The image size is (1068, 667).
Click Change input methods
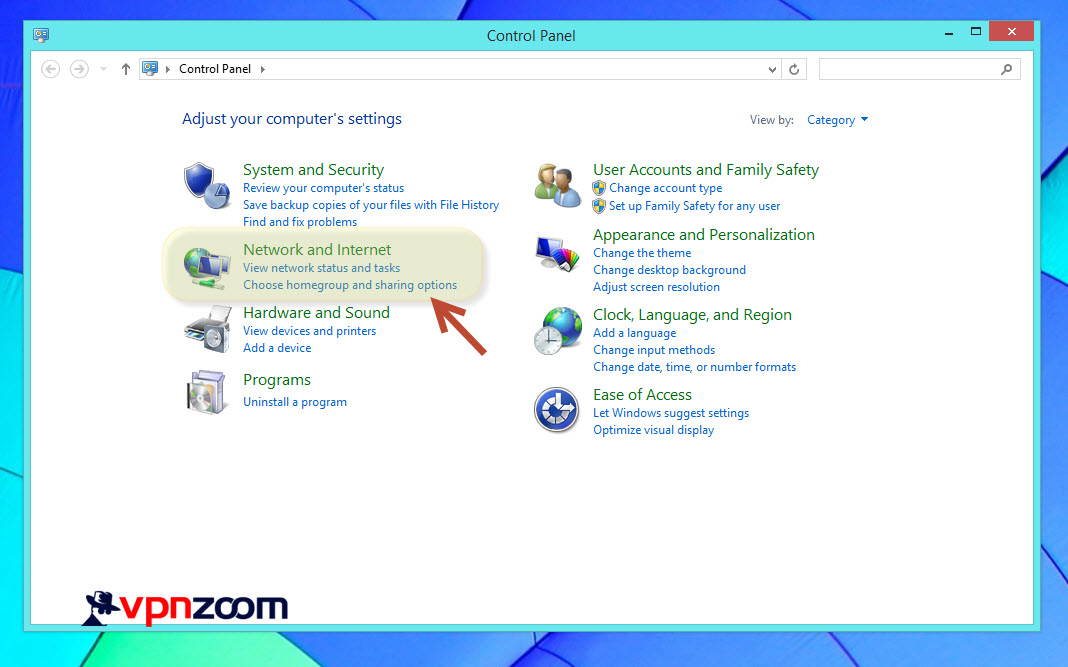pyautogui.click(x=654, y=350)
